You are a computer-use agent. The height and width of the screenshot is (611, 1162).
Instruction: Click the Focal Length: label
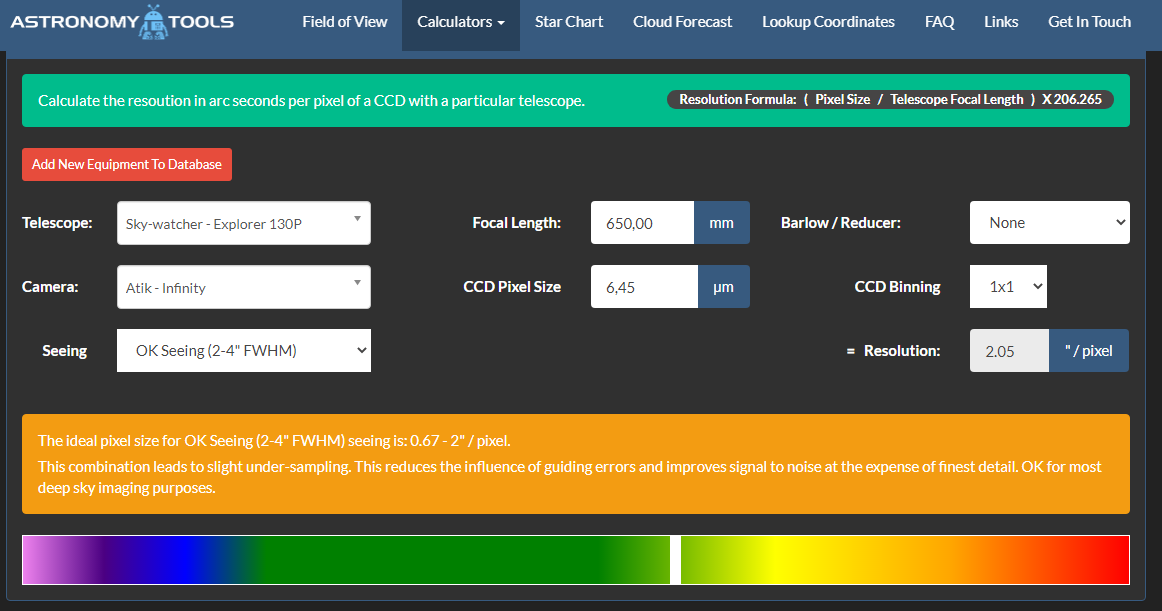coord(517,222)
